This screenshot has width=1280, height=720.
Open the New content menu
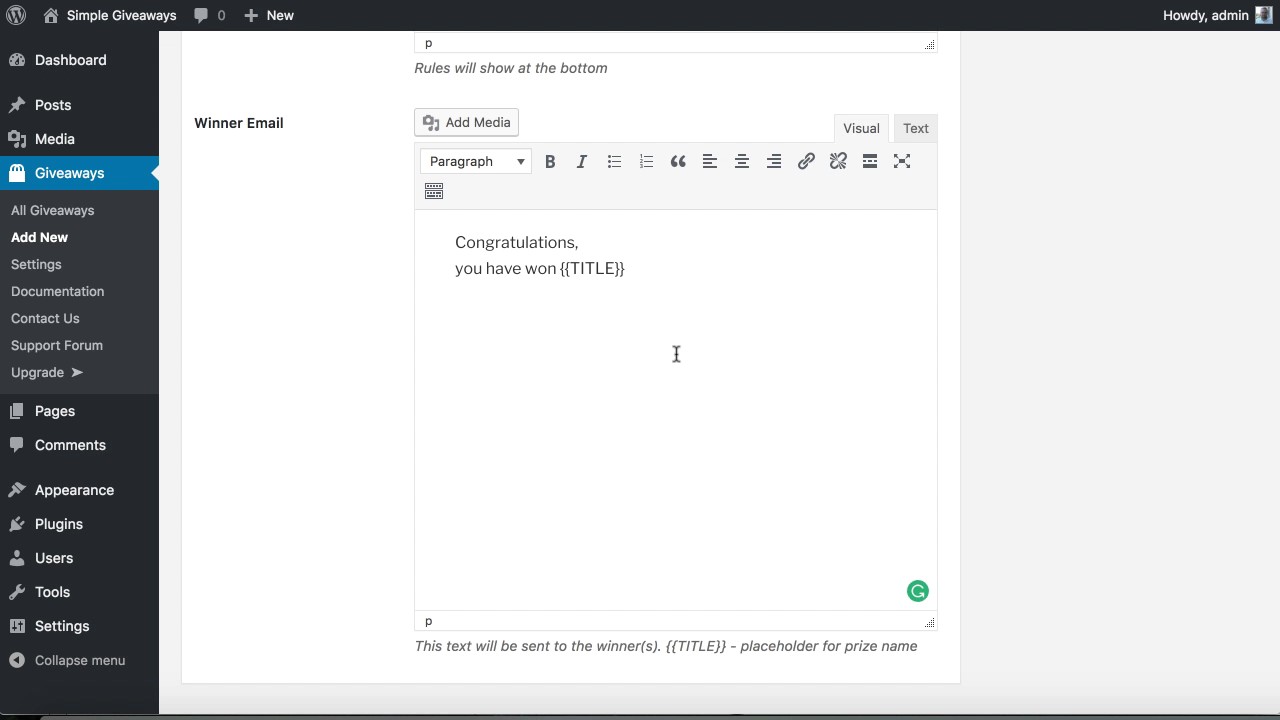(x=268, y=15)
